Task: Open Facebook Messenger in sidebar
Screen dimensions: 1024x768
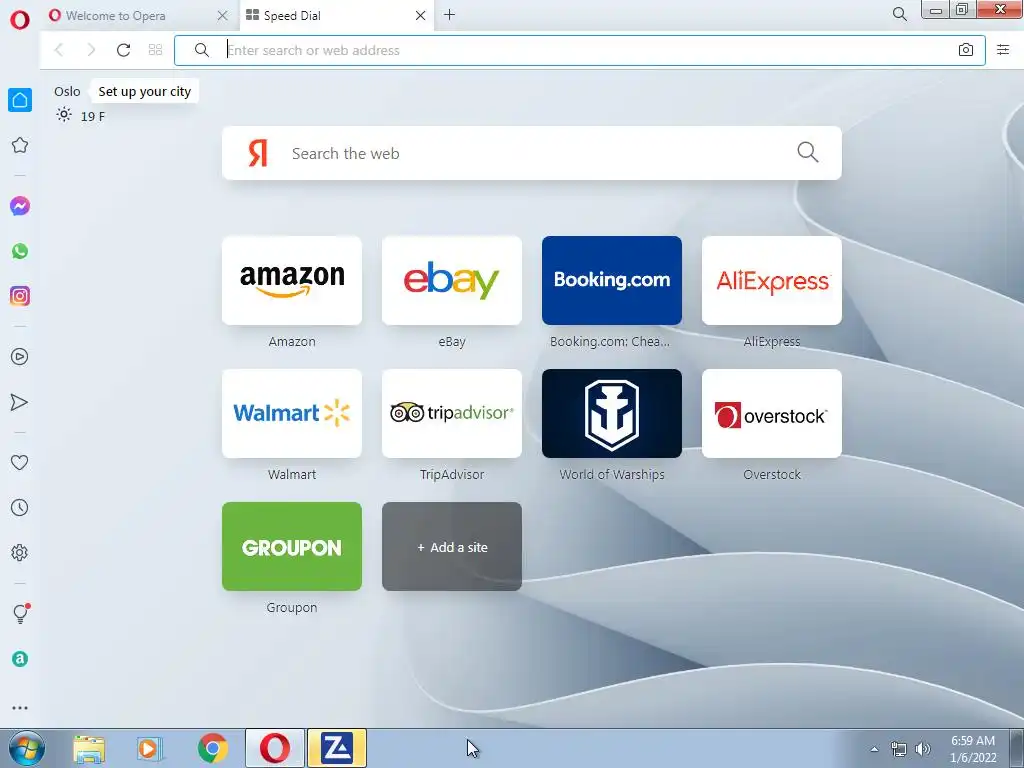Action: point(20,206)
